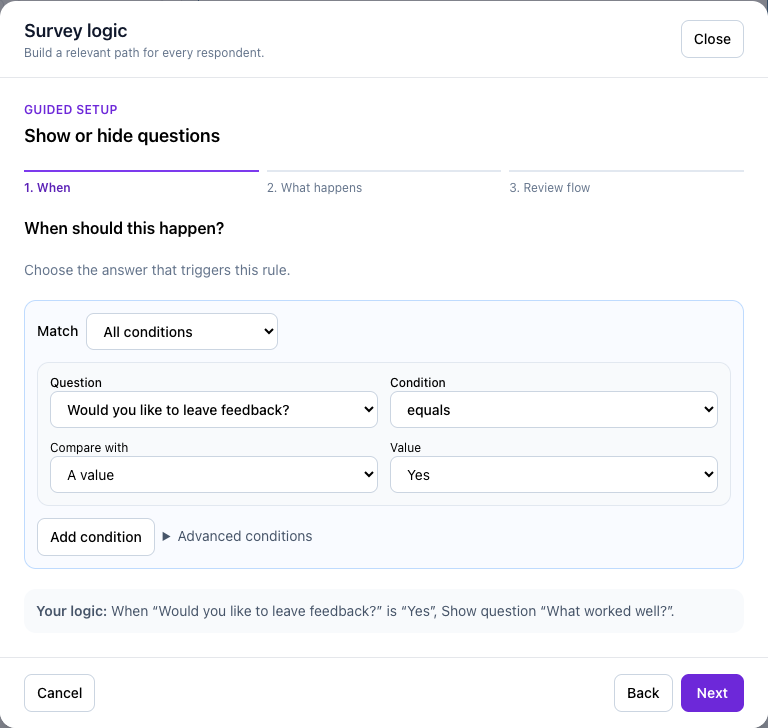Screen dimensions: 768x728
Task: Click the 'Your logic' summary text
Action: pyautogui.click(x=355, y=611)
